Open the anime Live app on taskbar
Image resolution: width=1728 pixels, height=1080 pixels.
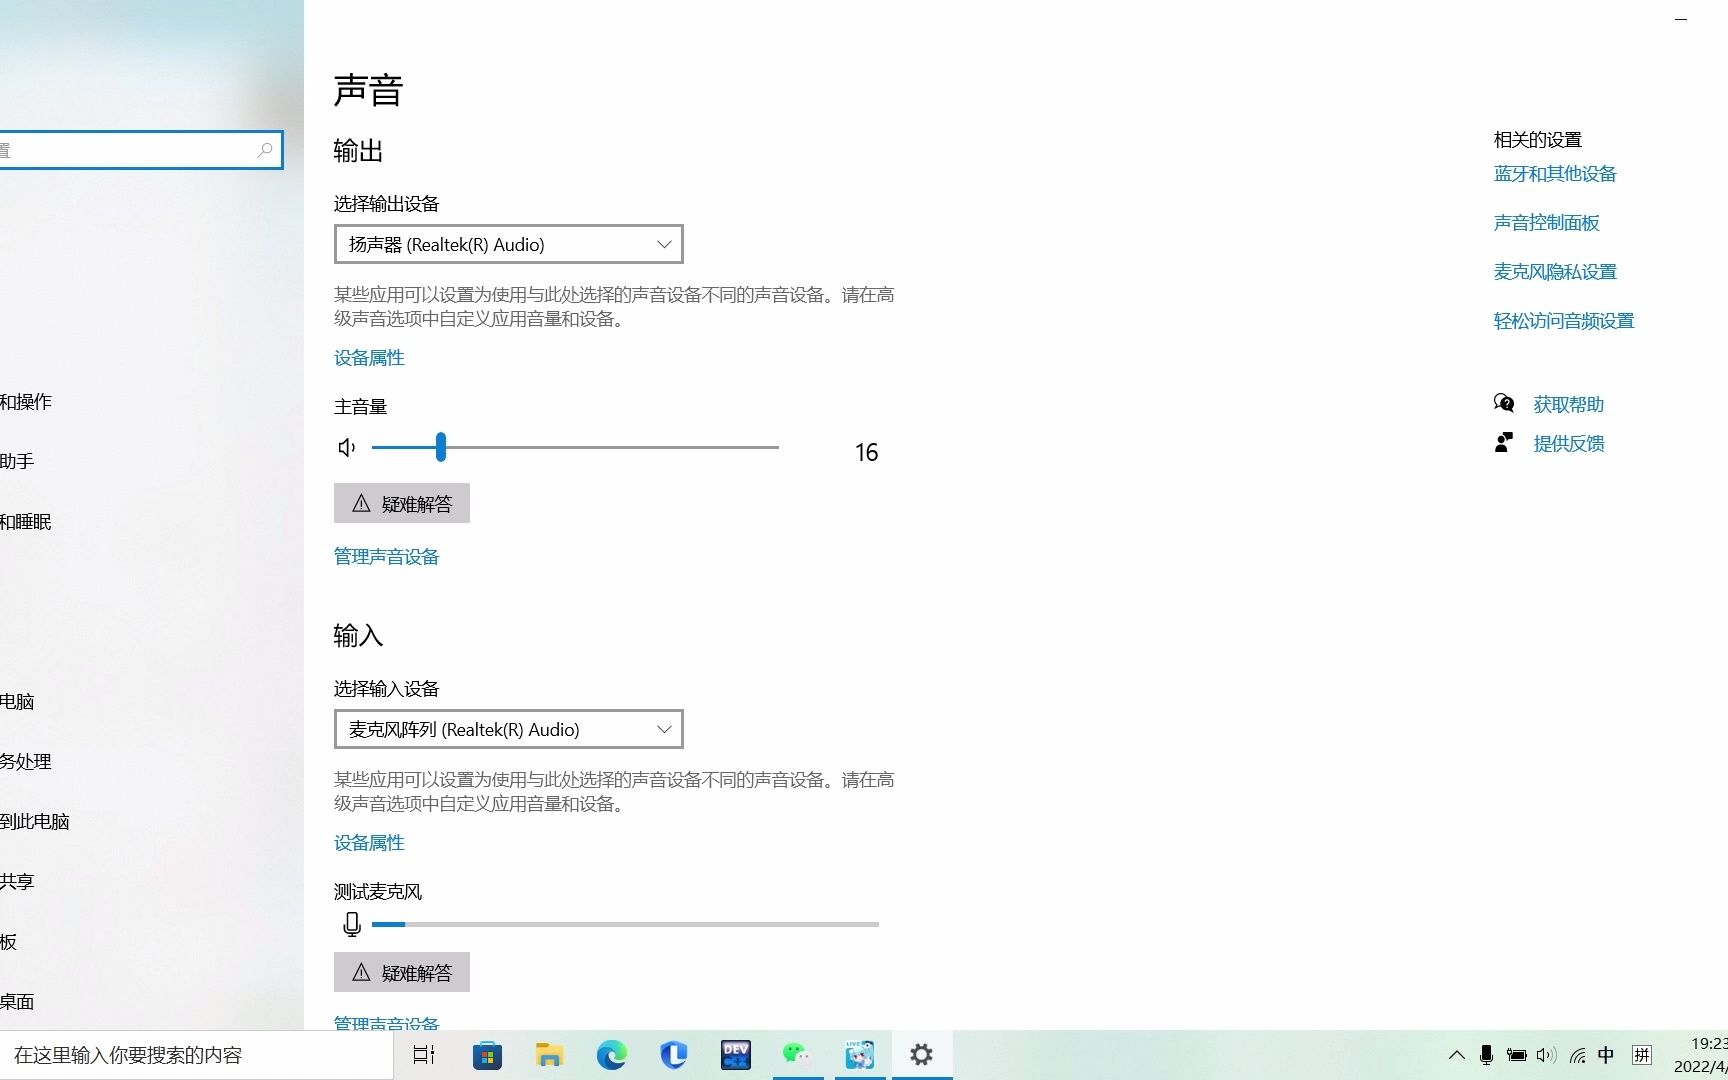[859, 1055]
